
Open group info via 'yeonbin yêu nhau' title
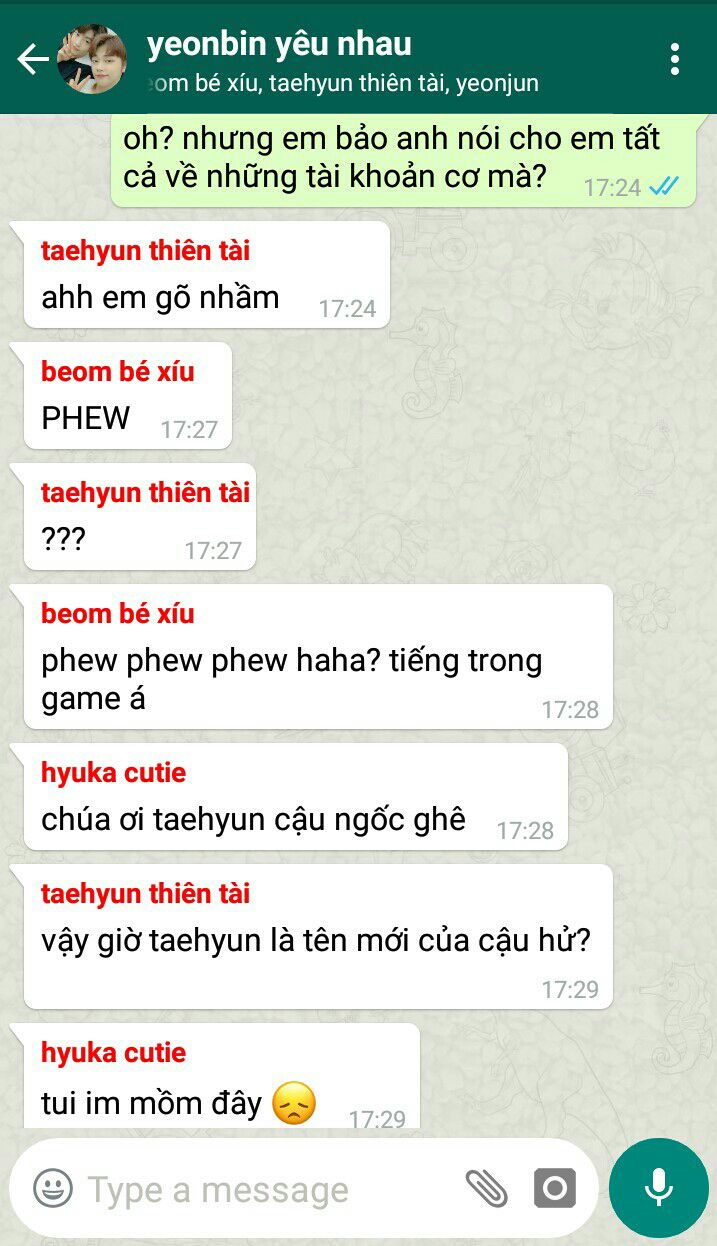tap(279, 44)
